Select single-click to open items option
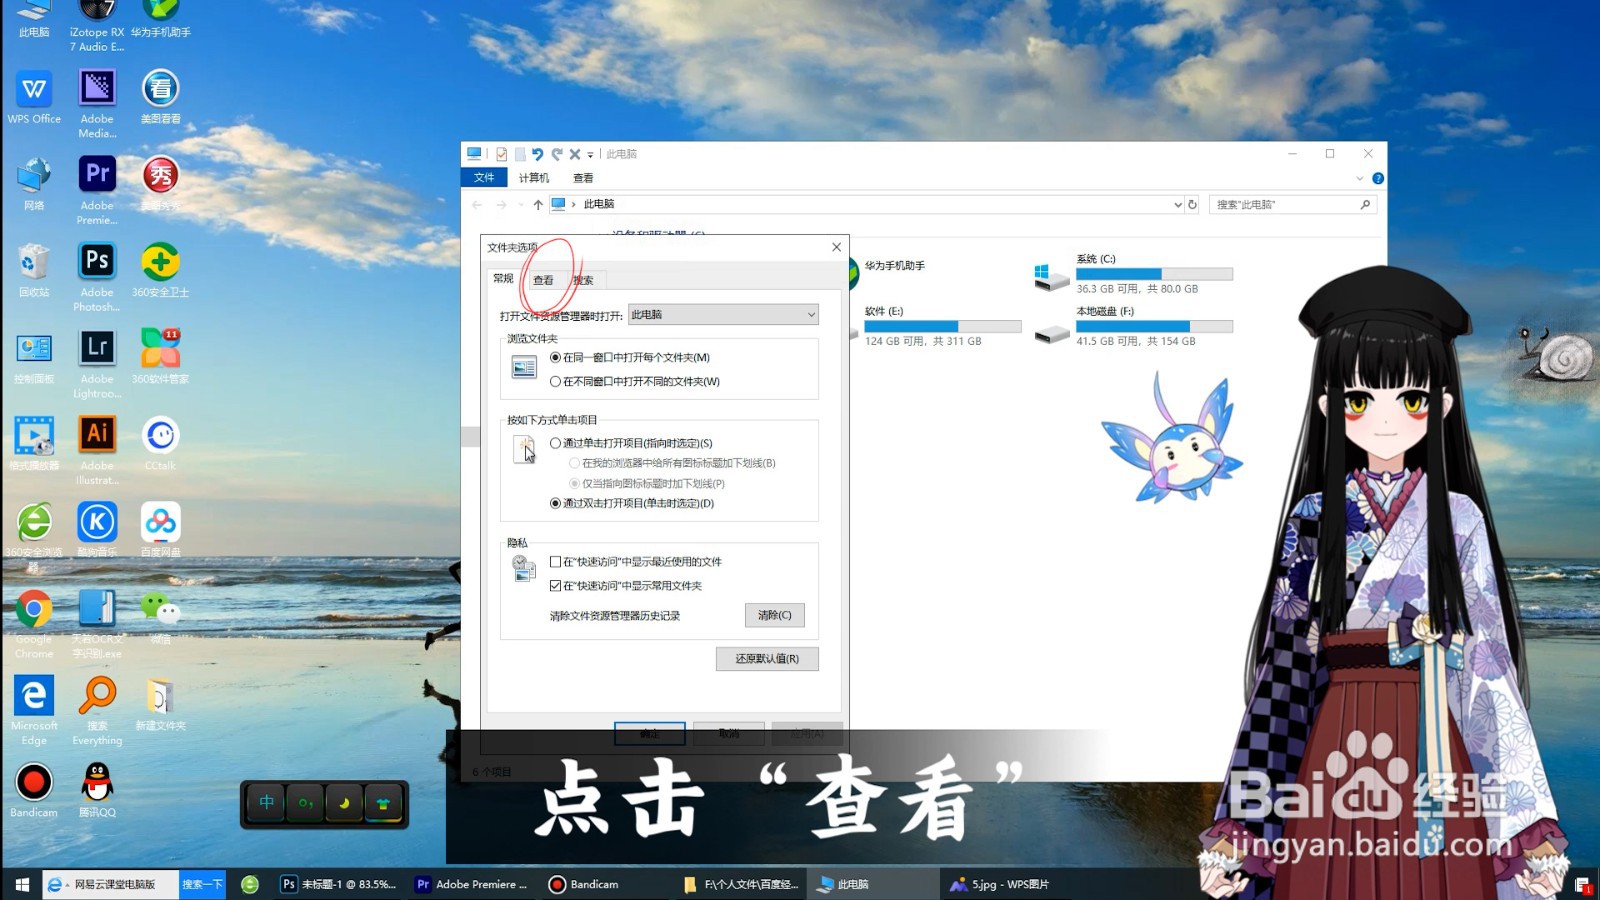Viewport: 1600px width, 900px height. (x=556, y=442)
